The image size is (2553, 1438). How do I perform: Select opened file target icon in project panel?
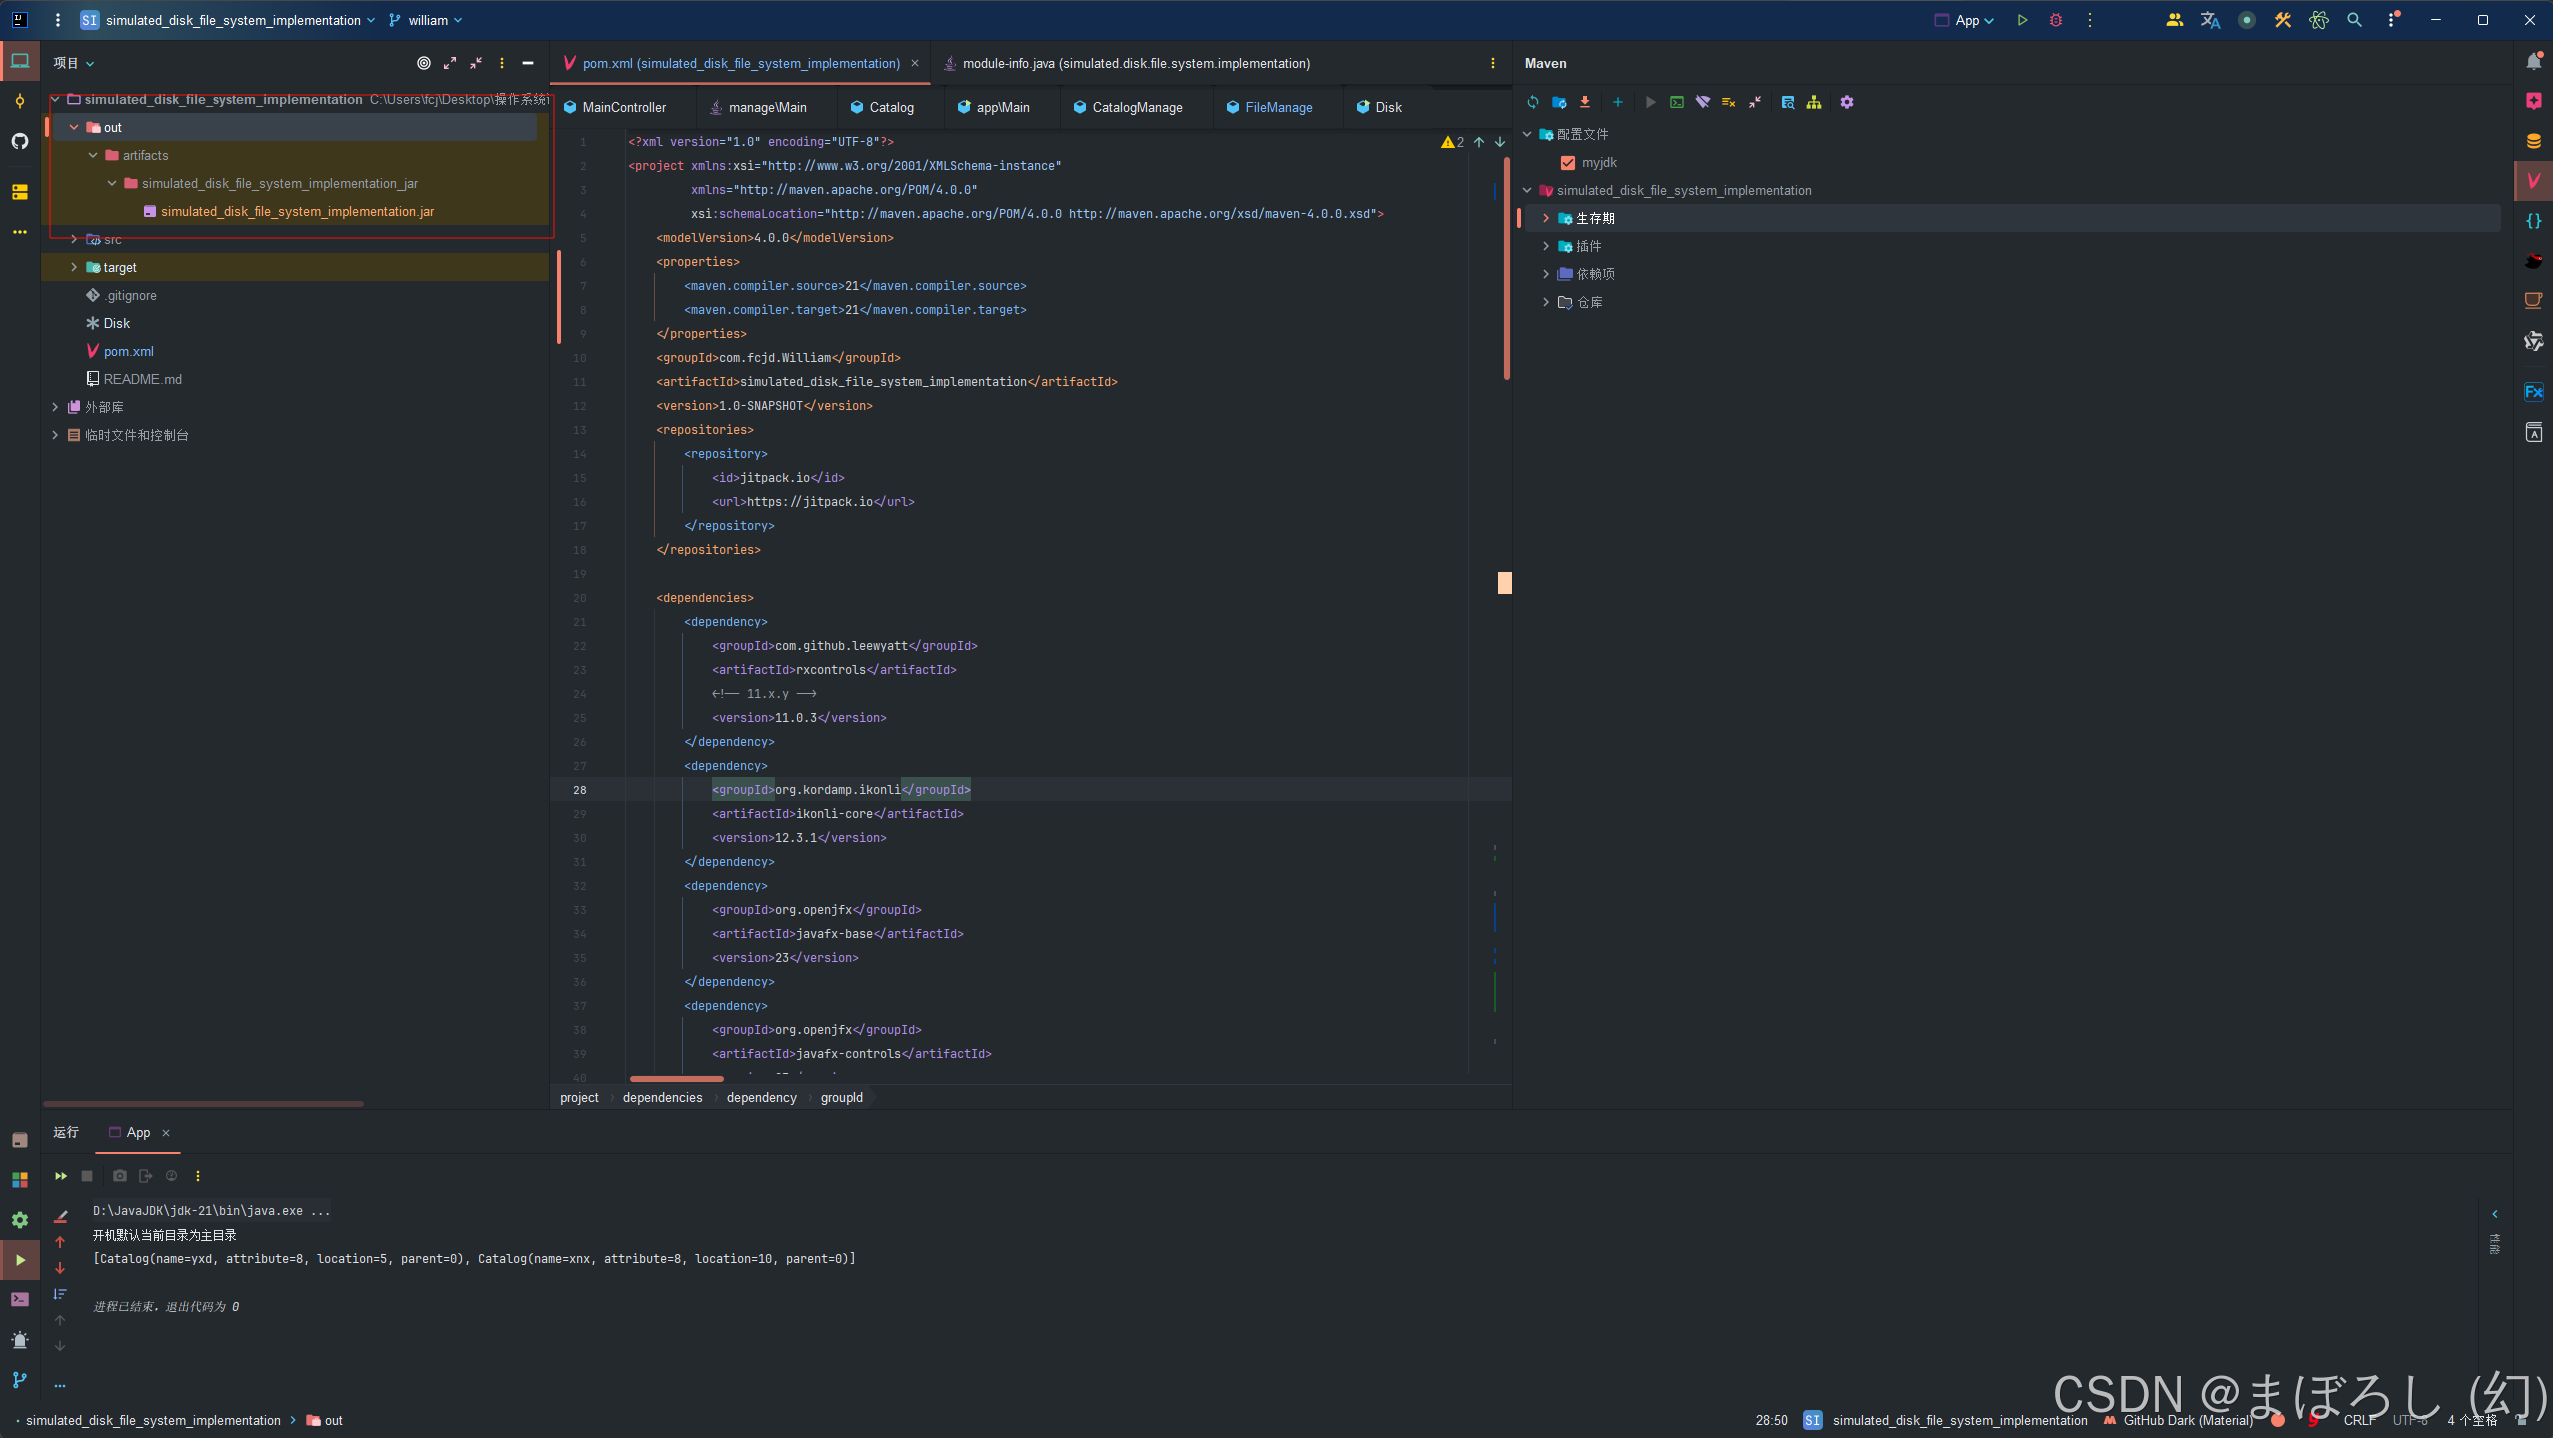(x=424, y=63)
